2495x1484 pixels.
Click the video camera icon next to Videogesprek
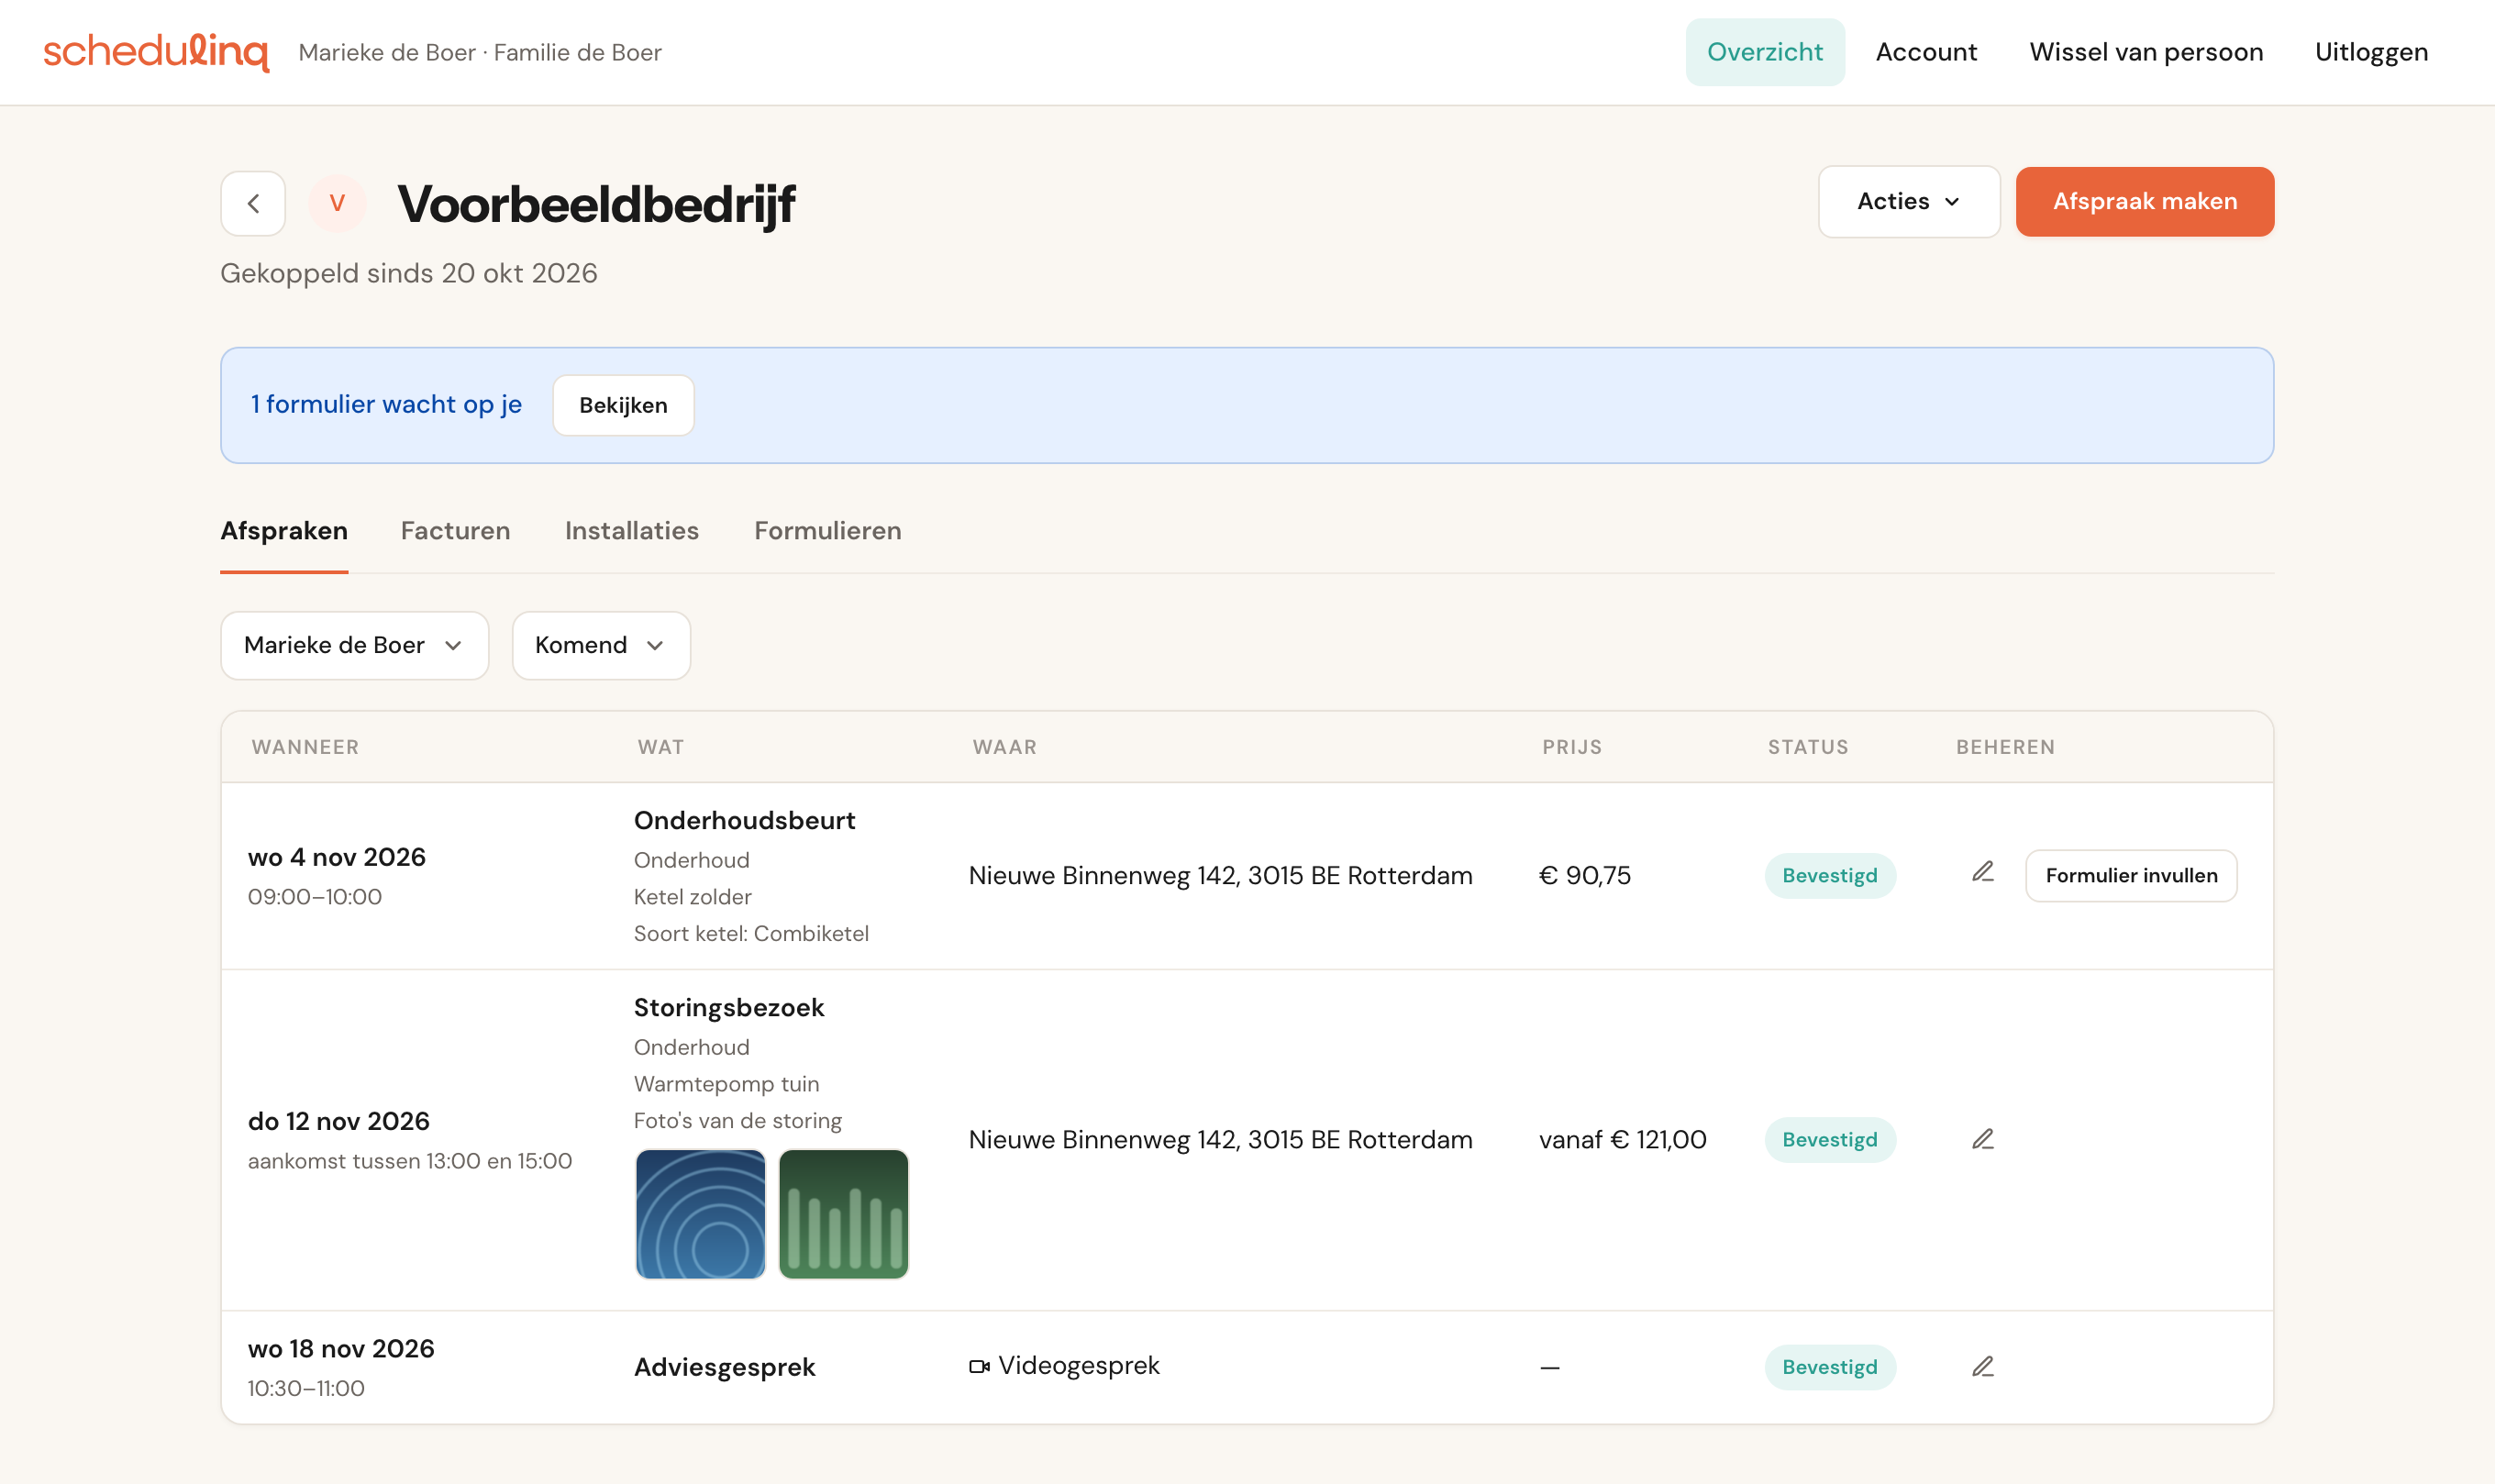tap(979, 1366)
